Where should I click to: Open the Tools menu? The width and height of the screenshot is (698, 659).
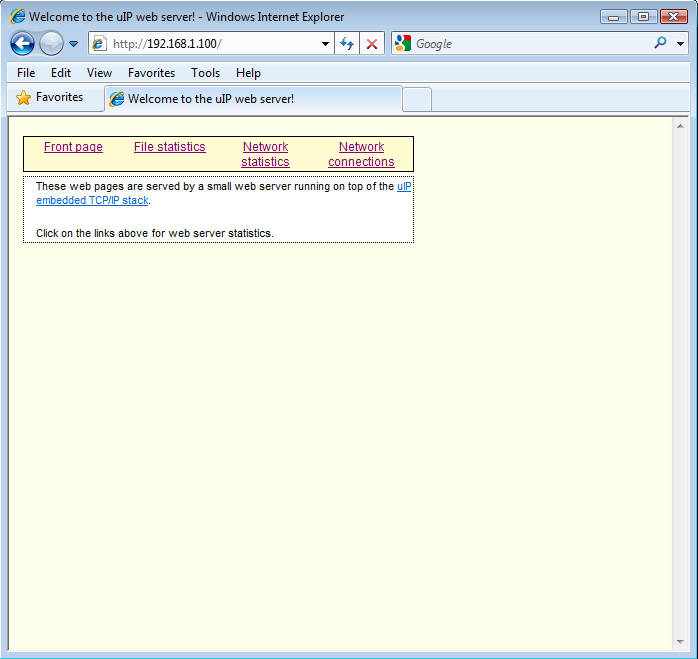pos(205,73)
